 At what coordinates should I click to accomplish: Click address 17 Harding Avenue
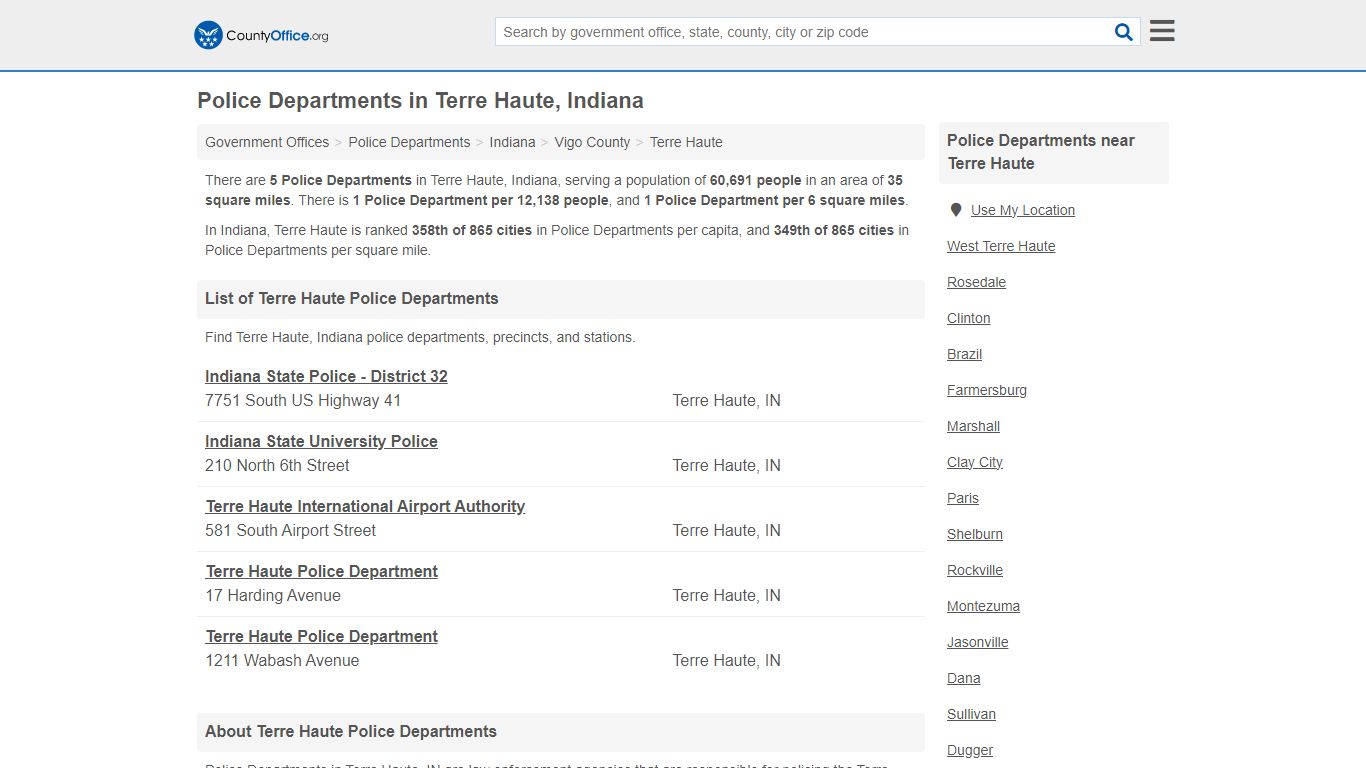coord(273,595)
